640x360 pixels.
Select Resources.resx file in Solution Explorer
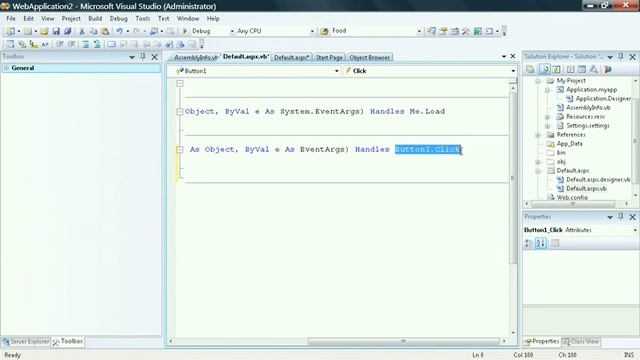[x=585, y=117]
